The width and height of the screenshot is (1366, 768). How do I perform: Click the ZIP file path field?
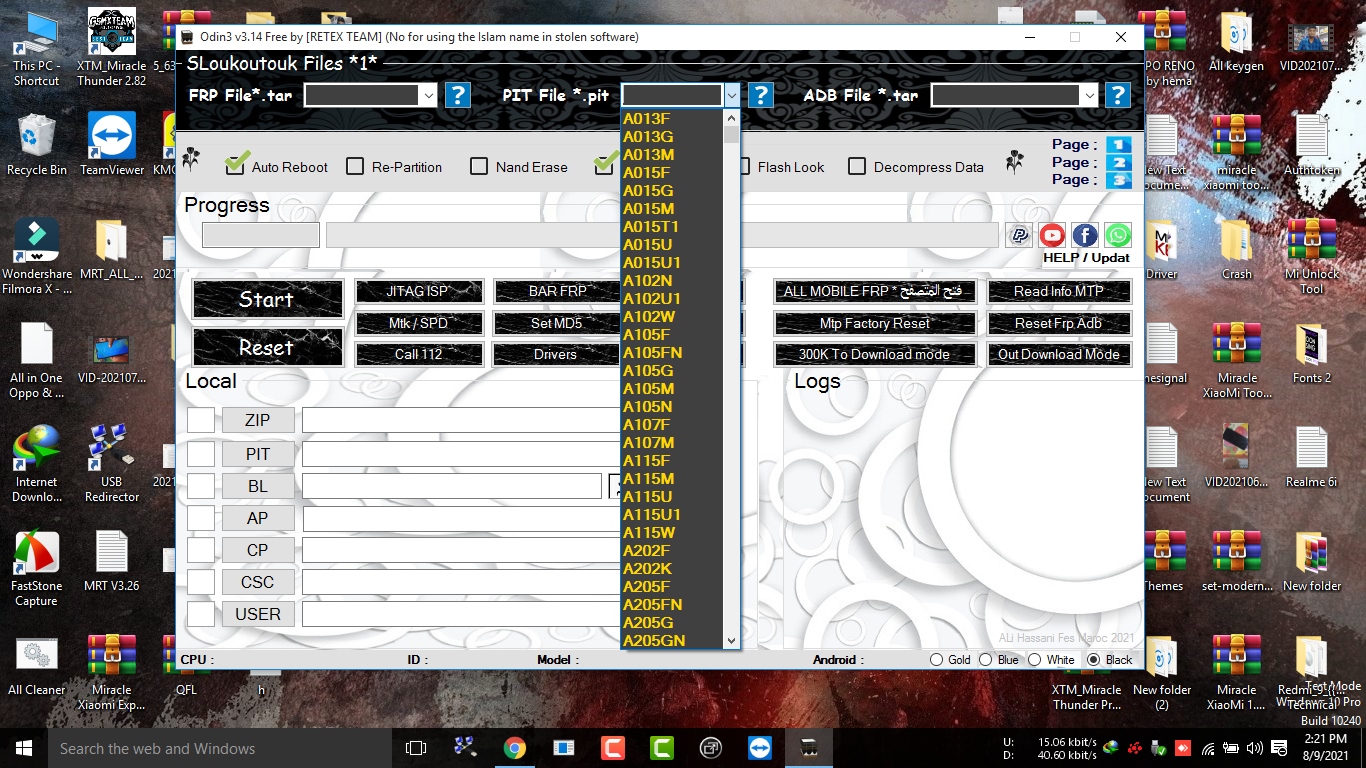[461, 420]
